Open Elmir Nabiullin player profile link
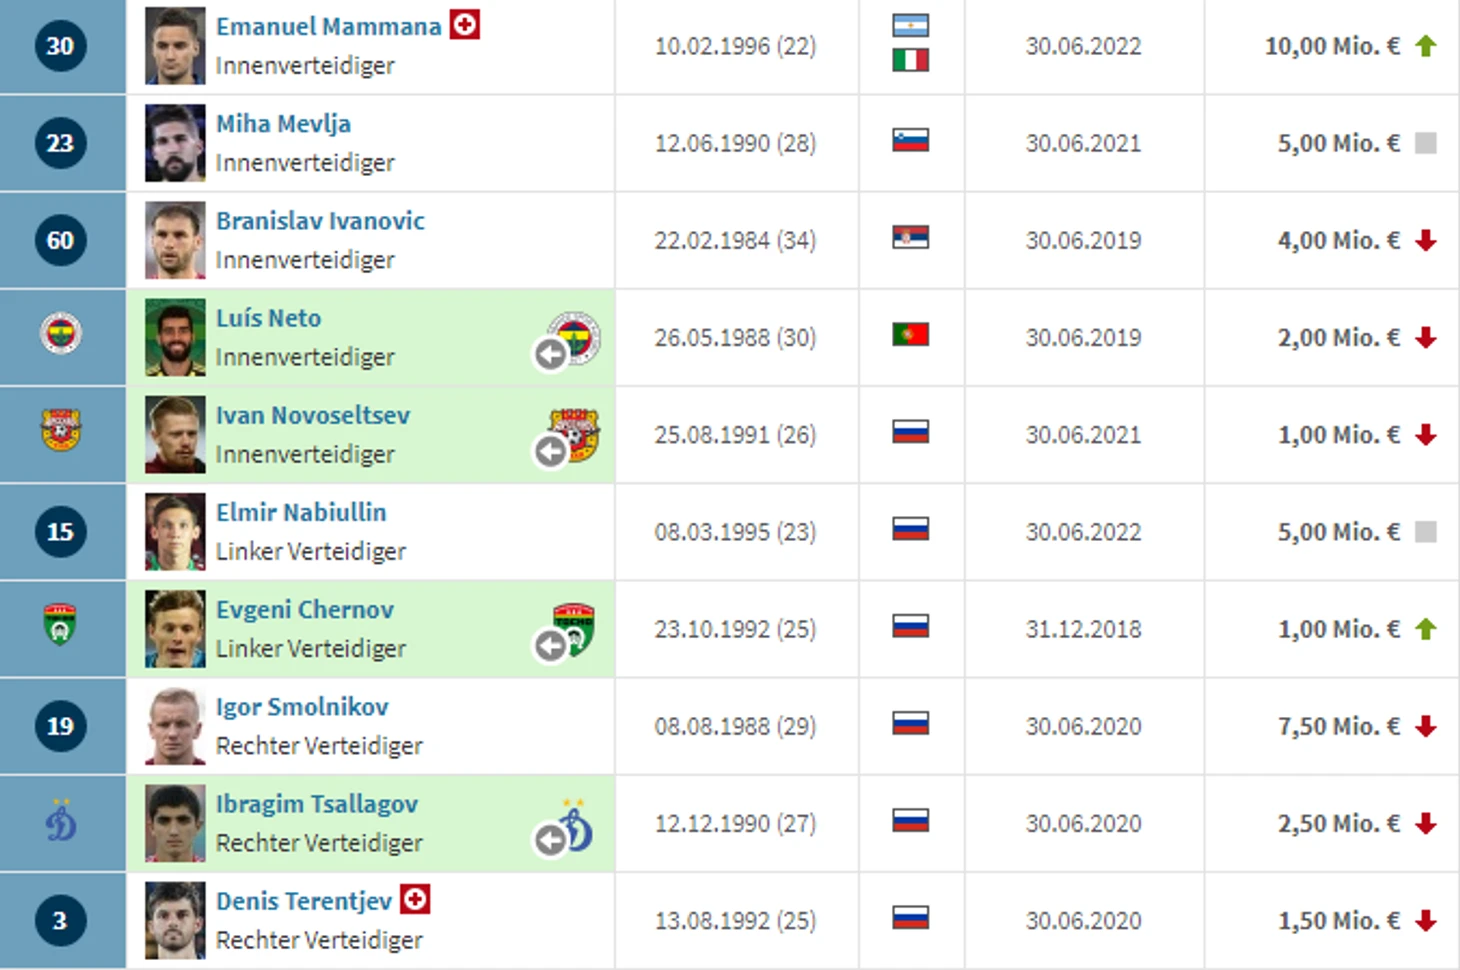Viewport: 1460px width, 970px height. 301,512
